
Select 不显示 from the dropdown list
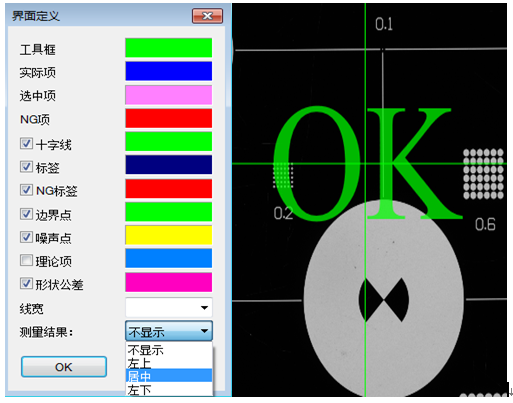pyautogui.click(x=169, y=350)
